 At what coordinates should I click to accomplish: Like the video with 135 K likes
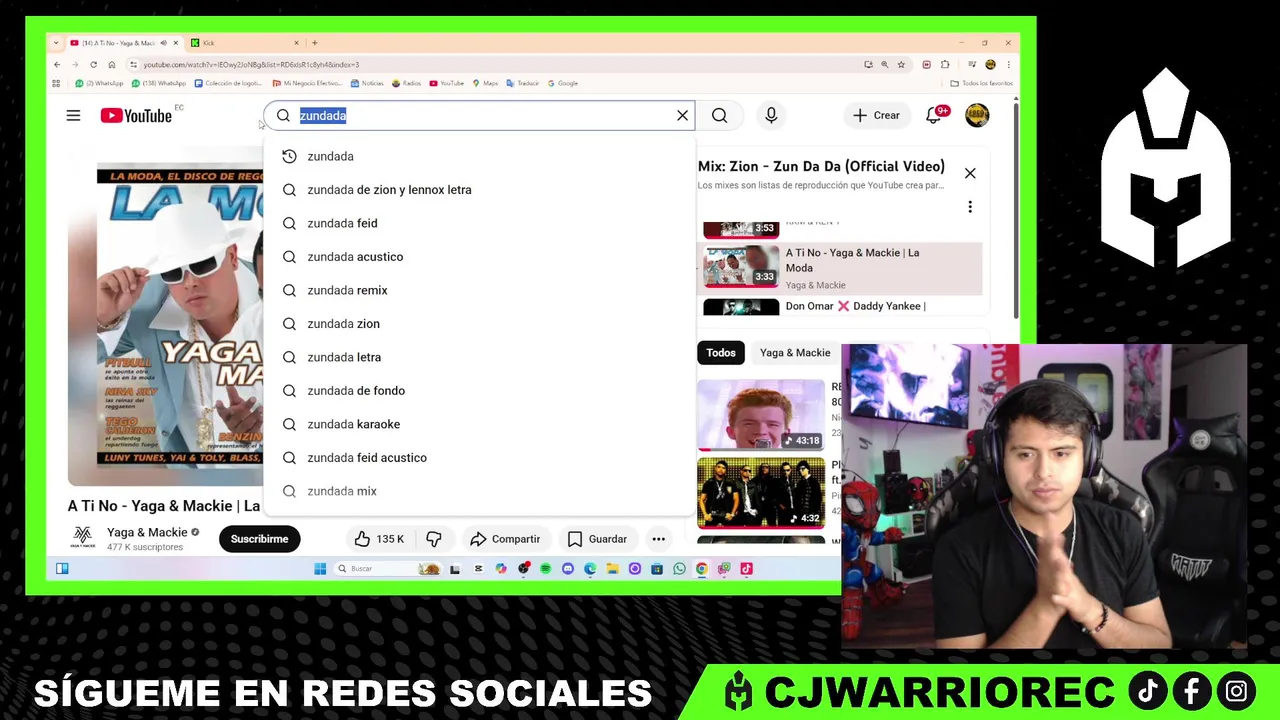(379, 539)
